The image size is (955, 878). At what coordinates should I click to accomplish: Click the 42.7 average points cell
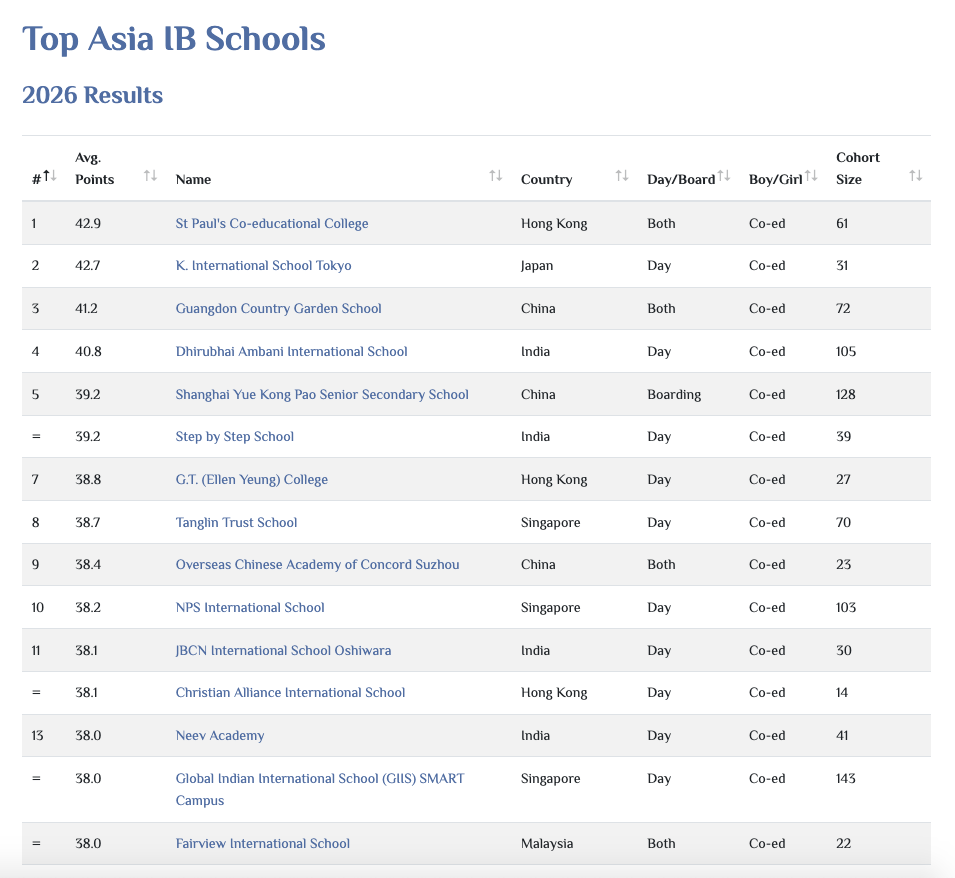(x=88, y=265)
